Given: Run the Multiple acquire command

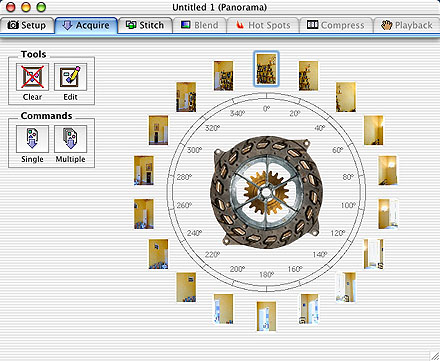Looking at the screenshot, I should click(x=70, y=139).
